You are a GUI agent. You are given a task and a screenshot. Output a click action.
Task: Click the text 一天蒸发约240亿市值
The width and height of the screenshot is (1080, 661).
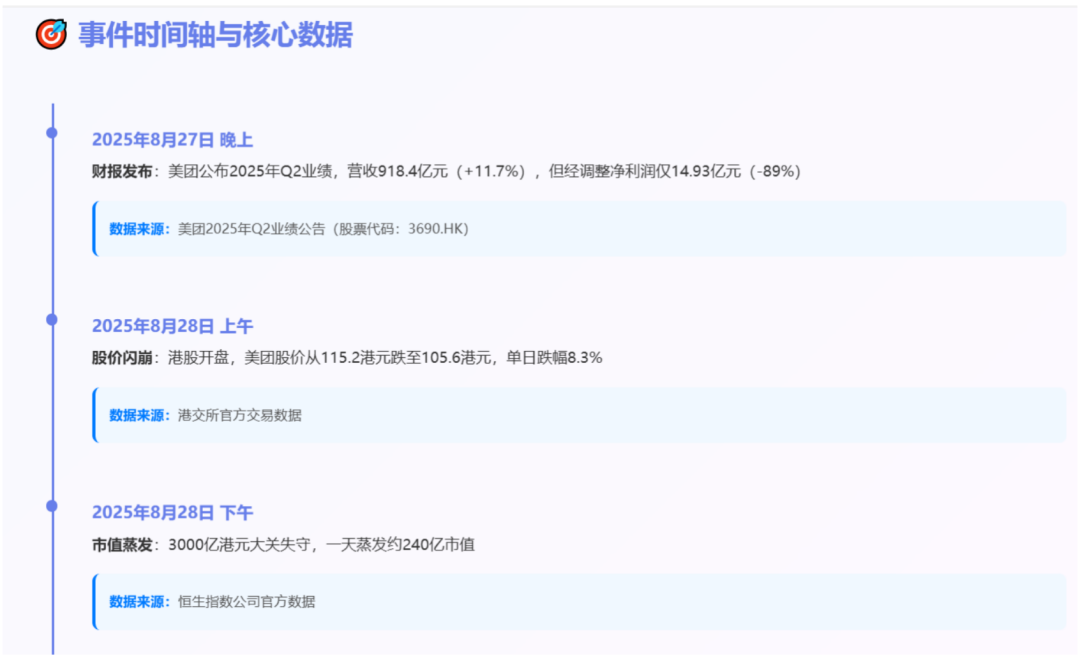(400, 545)
